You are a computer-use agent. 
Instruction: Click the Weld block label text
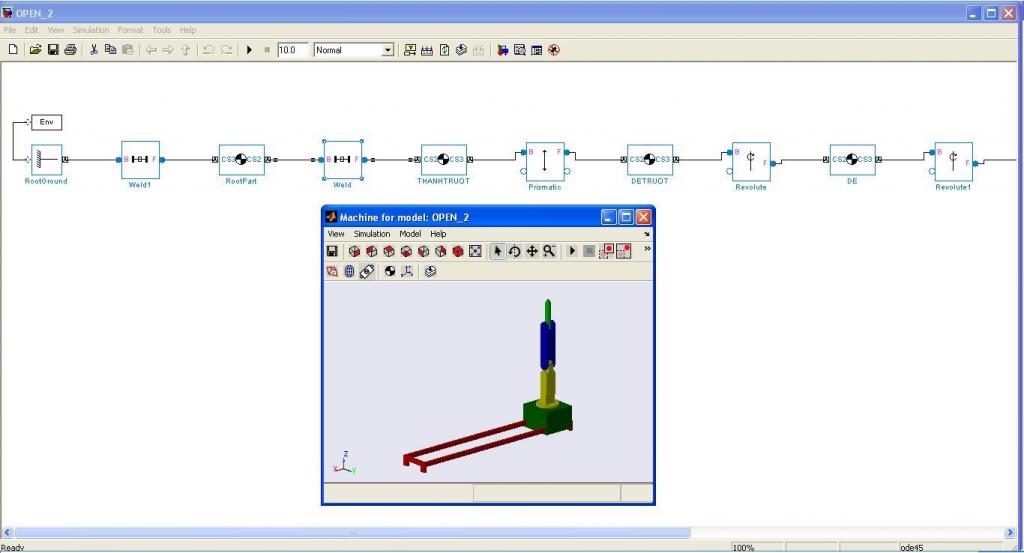(342, 185)
